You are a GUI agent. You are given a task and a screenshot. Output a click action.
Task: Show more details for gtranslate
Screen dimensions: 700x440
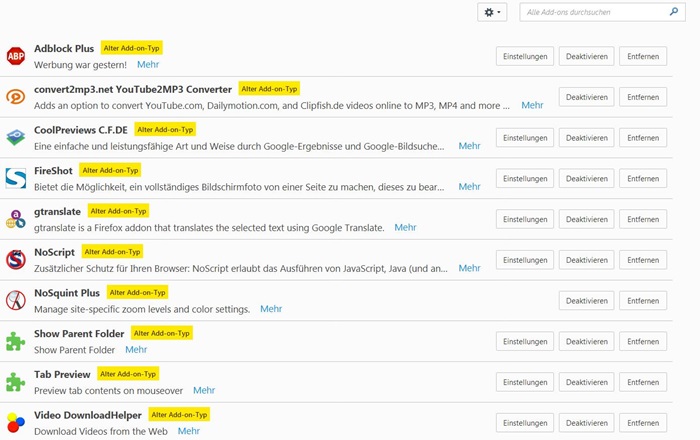(405, 228)
